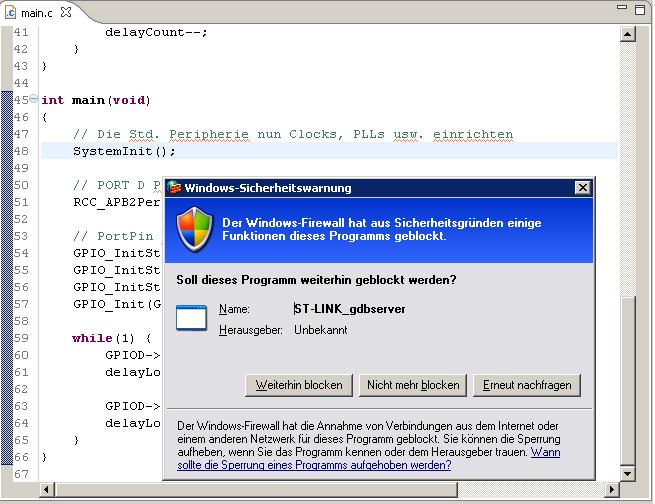The width and height of the screenshot is (655, 504).
Task: Click the horizontal scrollbar left arrow
Action: (x=46, y=489)
